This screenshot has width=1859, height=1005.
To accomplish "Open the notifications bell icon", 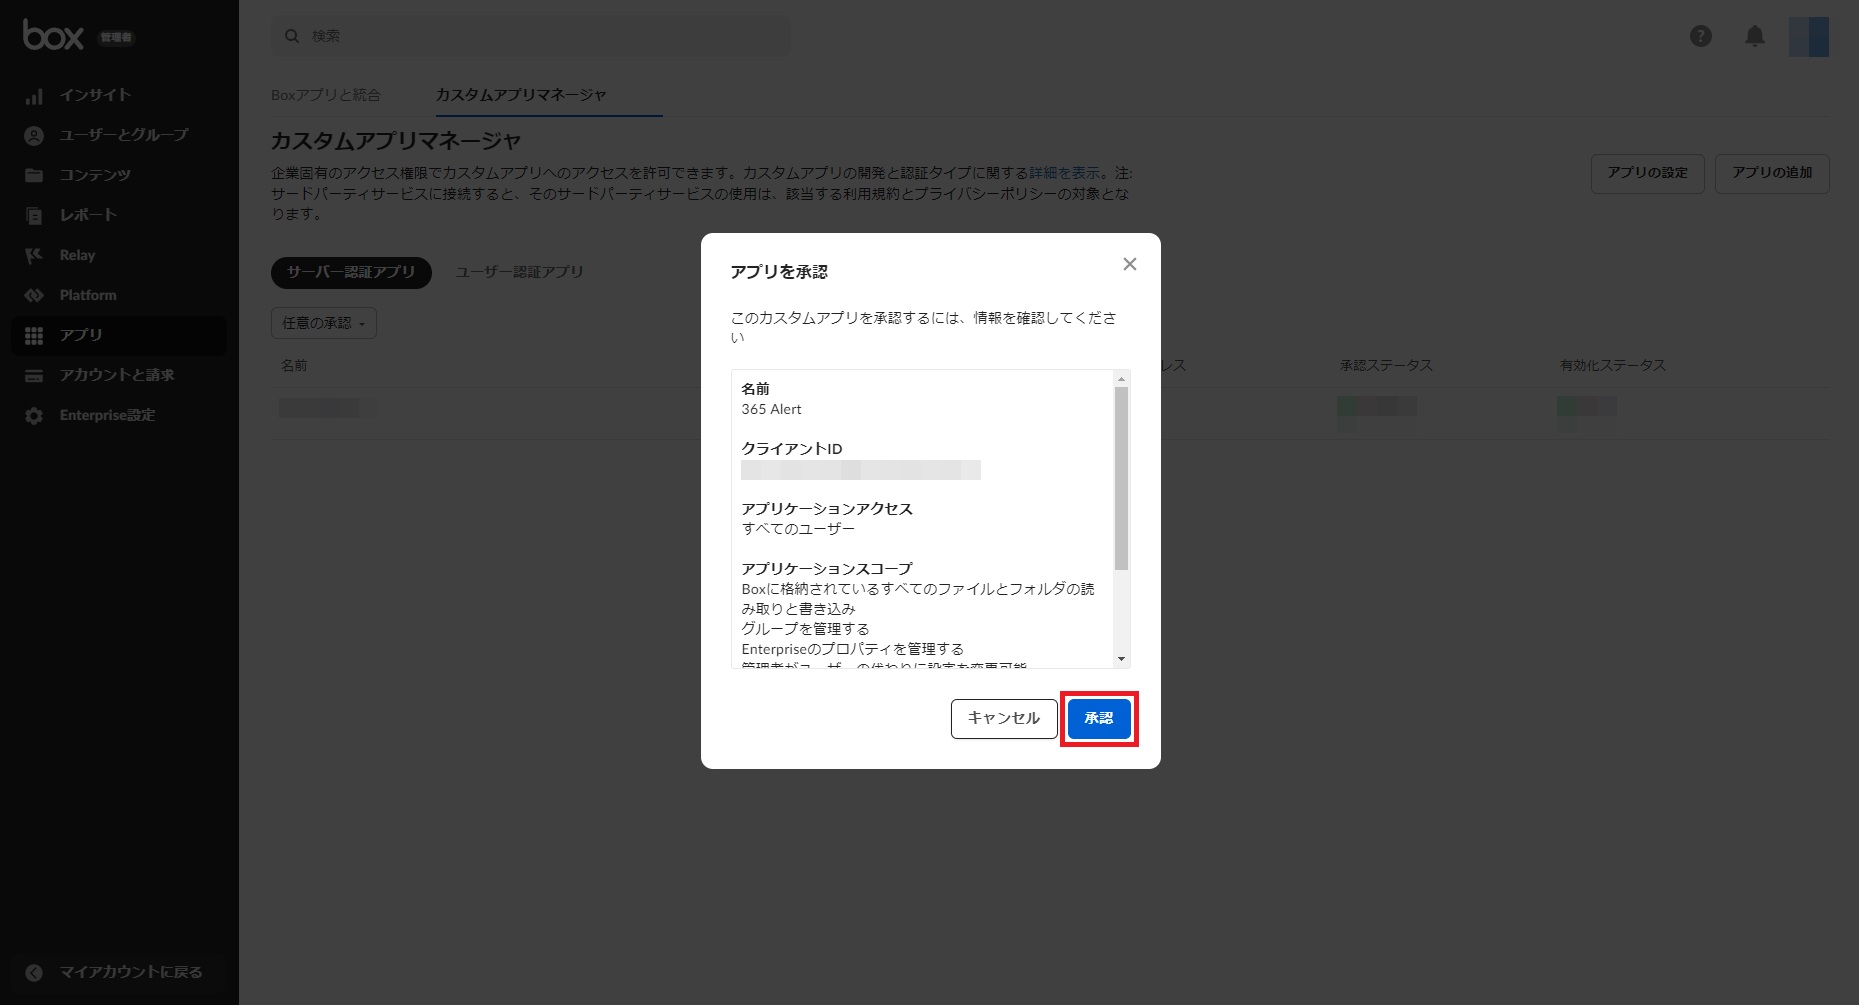I will (1754, 37).
